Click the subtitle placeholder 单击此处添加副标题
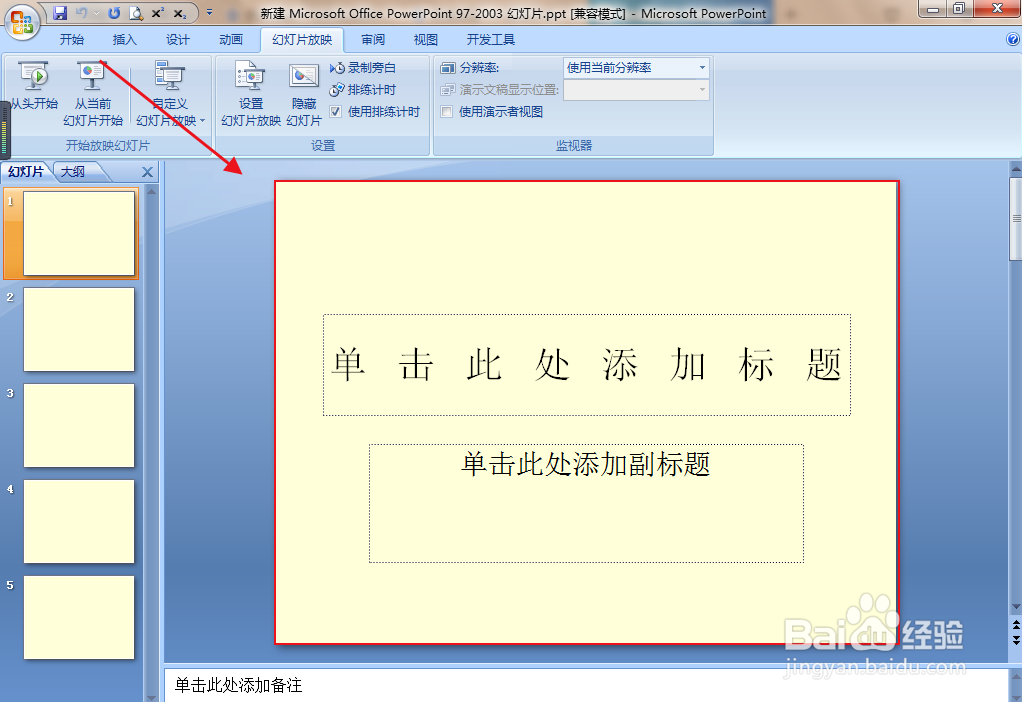The height and width of the screenshot is (702, 1022). click(x=586, y=503)
